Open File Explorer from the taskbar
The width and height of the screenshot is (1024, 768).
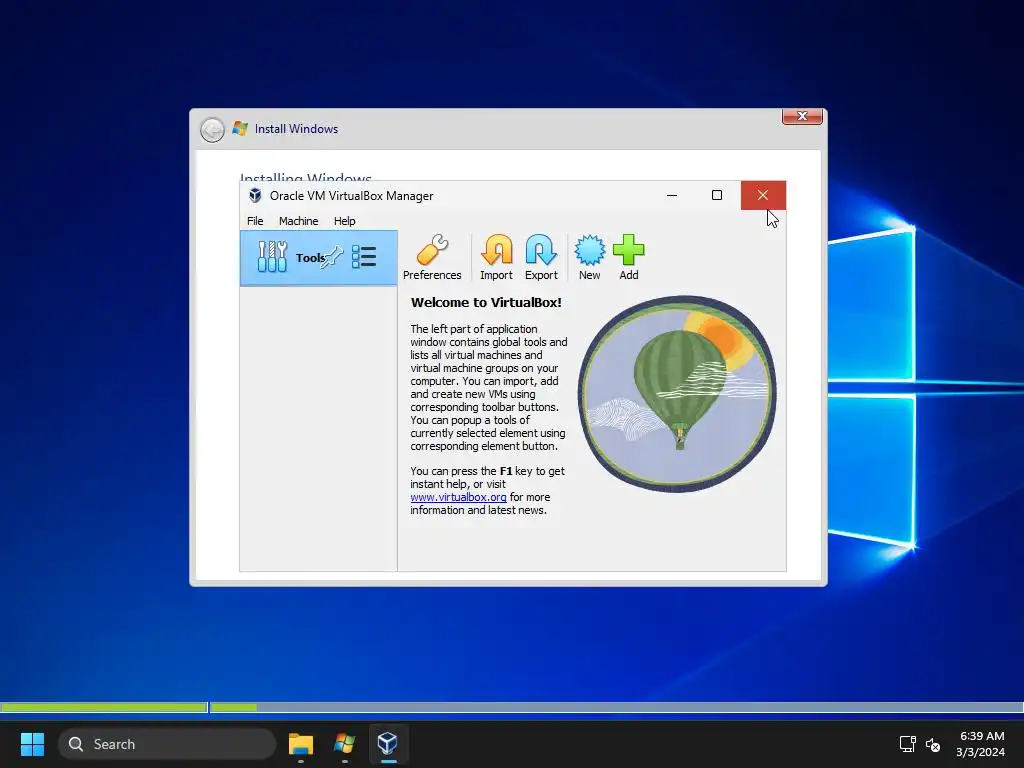[301, 744]
